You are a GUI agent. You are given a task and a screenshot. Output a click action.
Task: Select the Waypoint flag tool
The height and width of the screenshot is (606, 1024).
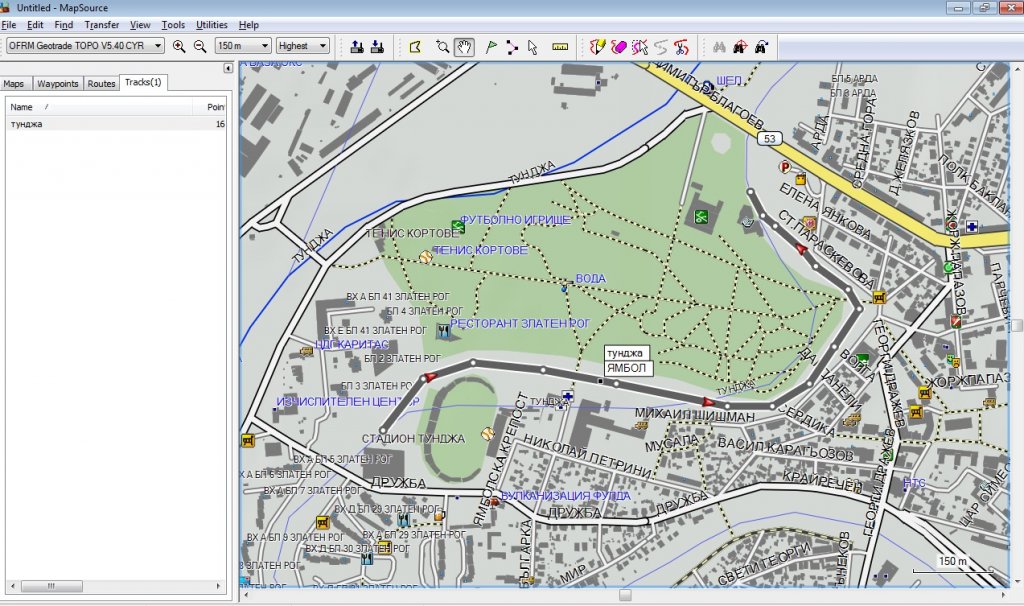pyautogui.click(x=491, y=46)
